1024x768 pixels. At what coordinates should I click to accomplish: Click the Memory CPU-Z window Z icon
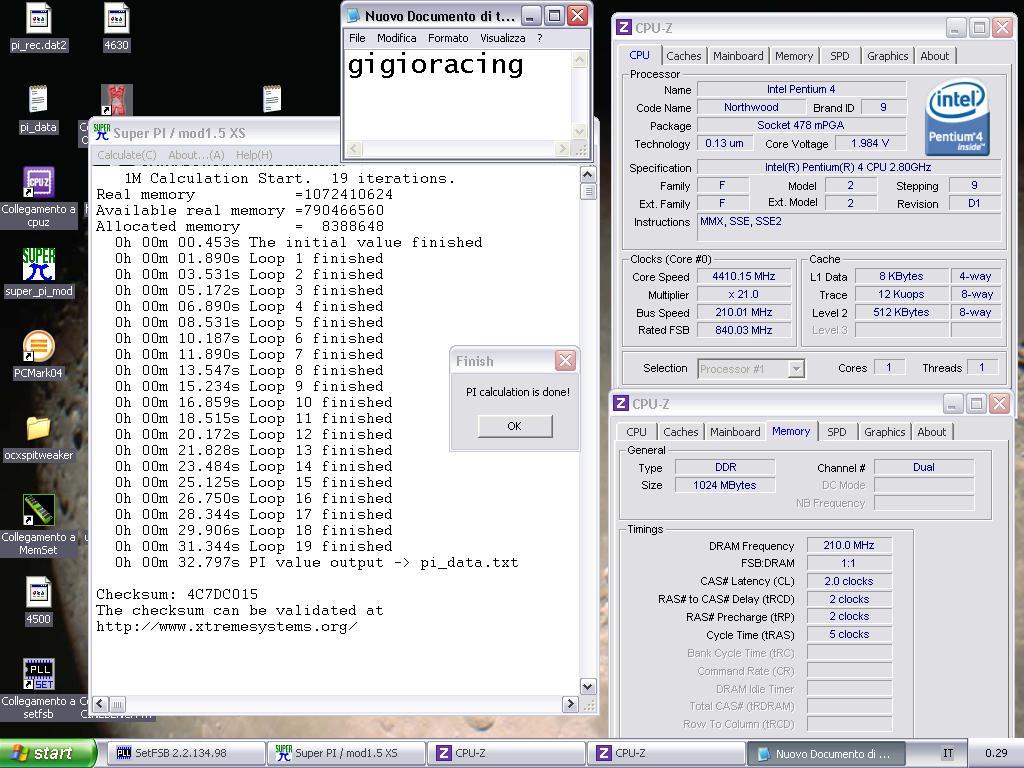[621, 404]
